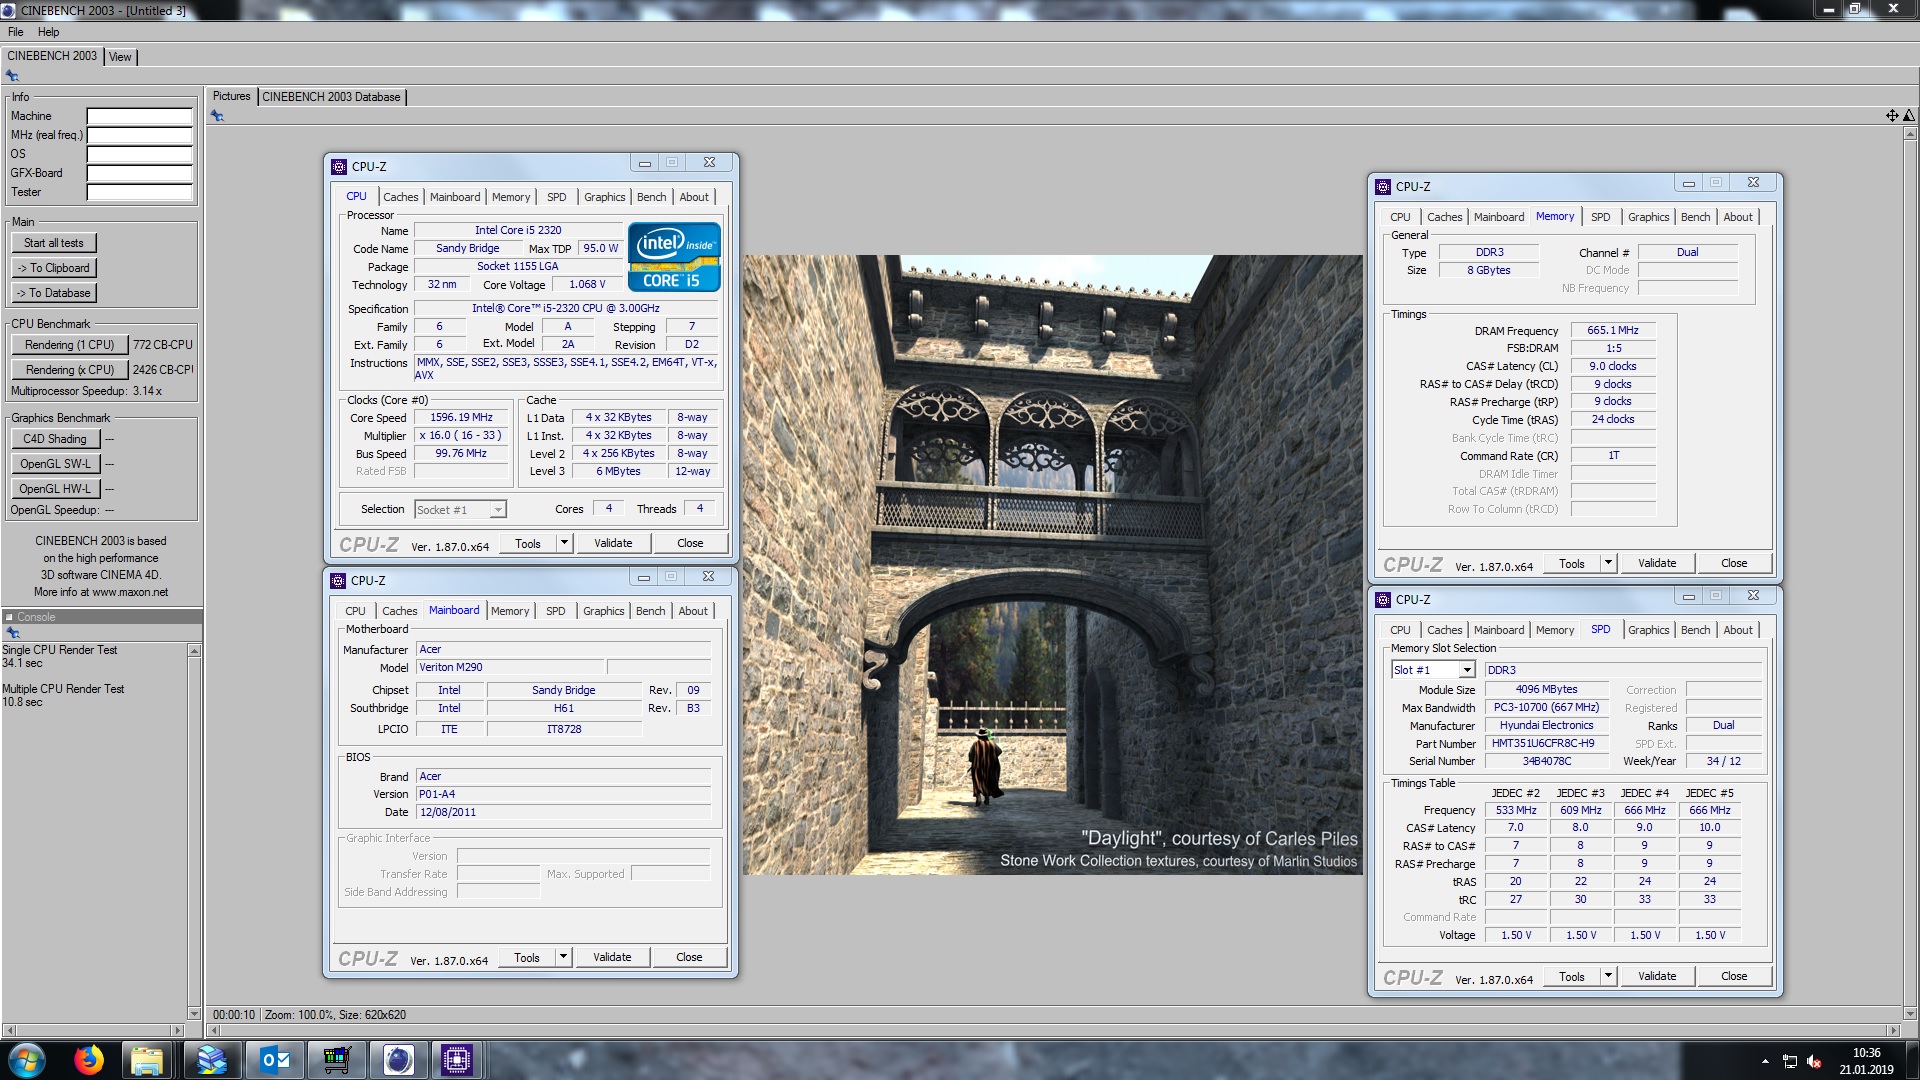Screen dimensions: 1920x1080
Task: Click the muted volume tray icon
Action: pyautogui.click(x=1814, y=1061)
